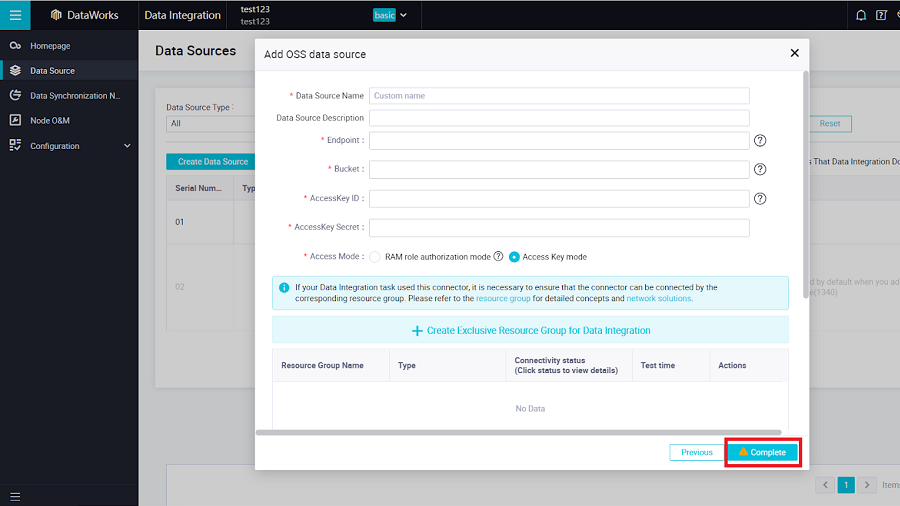Select RAM role authorization mode
The height and width of the screenshot is (506, 900).
click(x=375, y=257)
